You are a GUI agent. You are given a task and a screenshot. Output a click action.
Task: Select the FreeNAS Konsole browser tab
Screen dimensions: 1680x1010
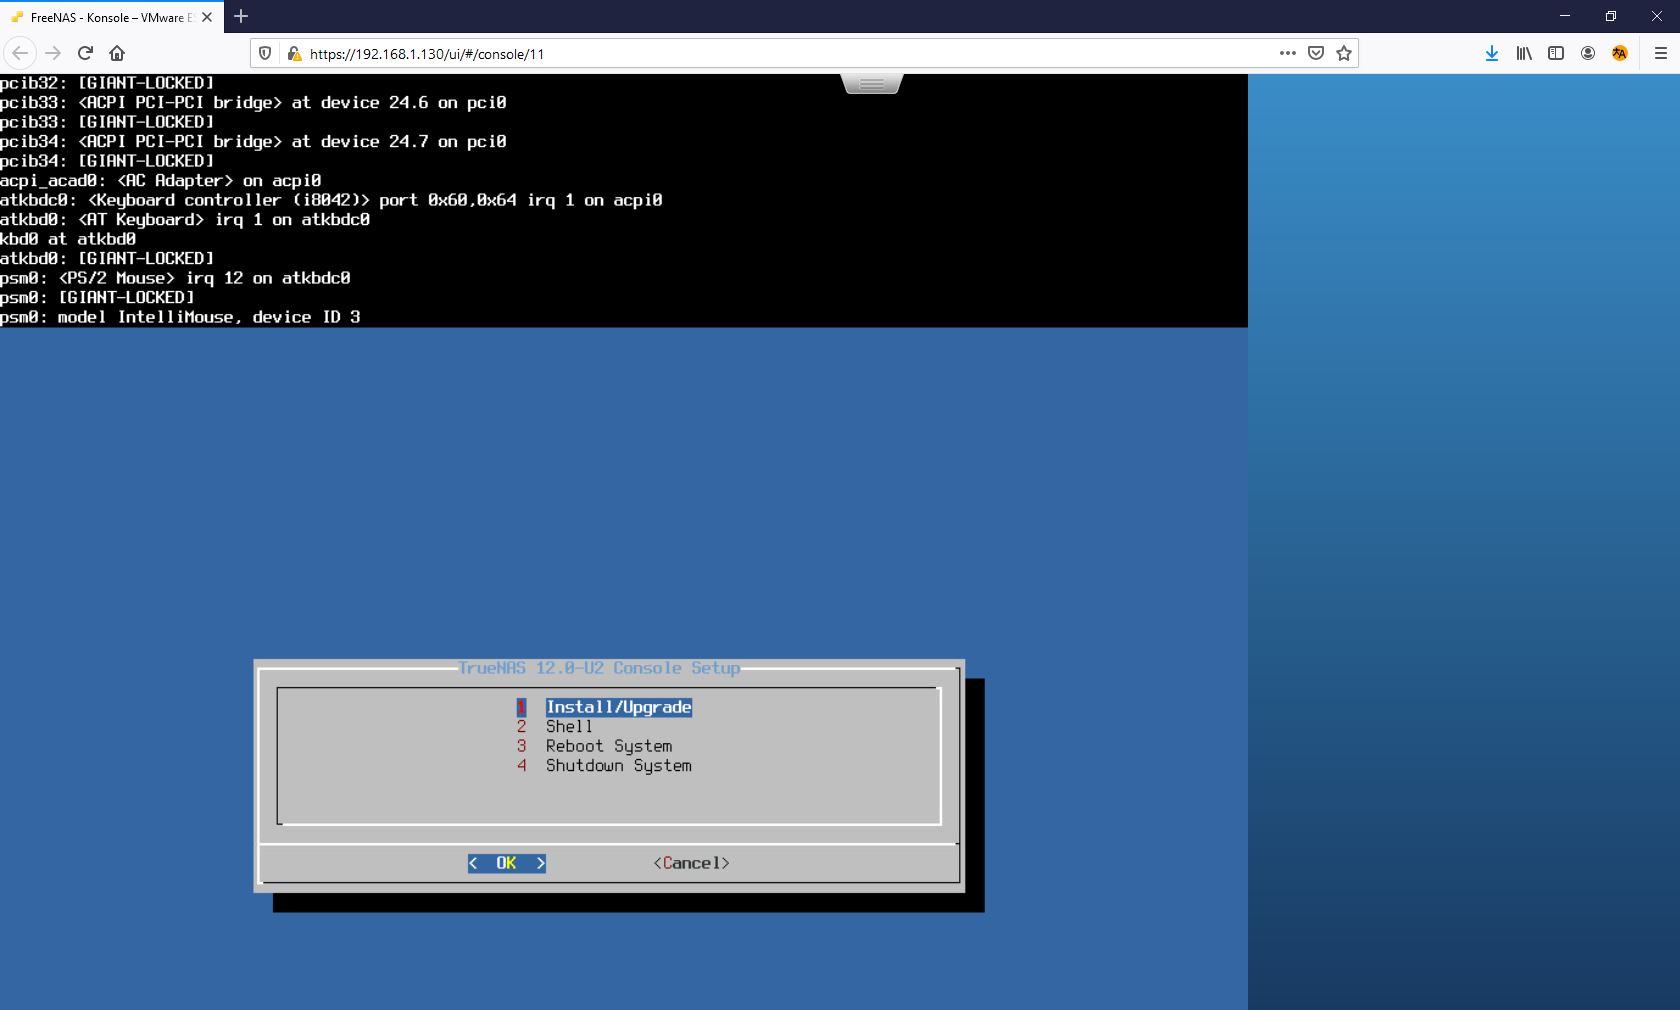click(111, 17)
